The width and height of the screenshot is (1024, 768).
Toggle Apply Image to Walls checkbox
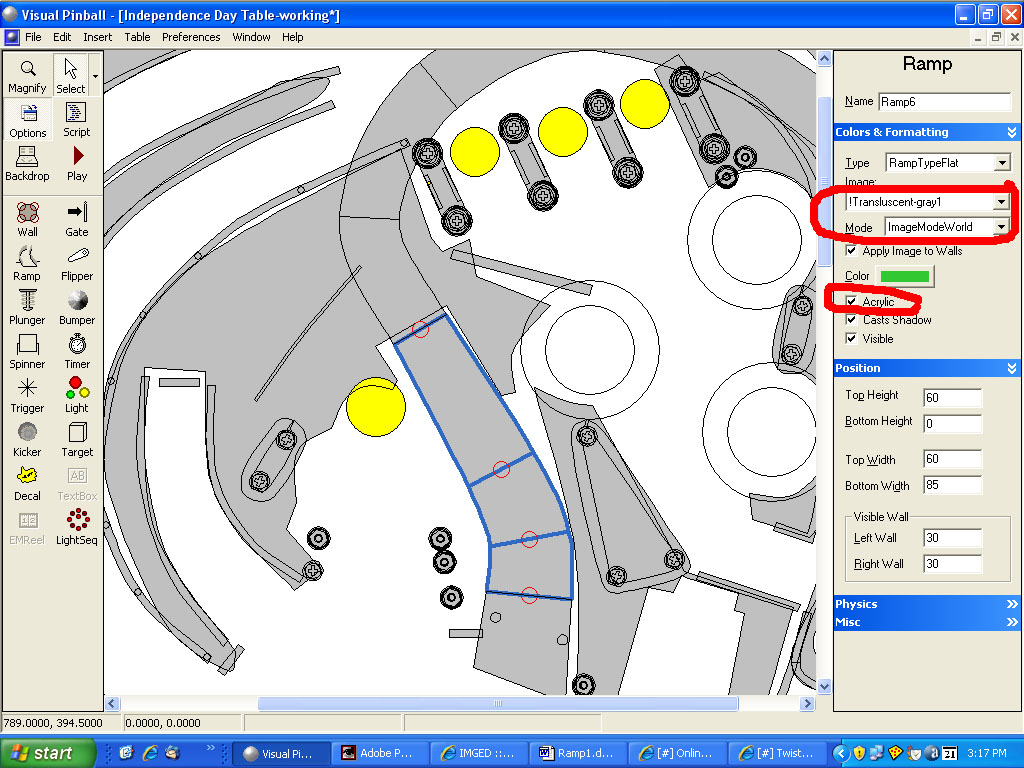click(852, 251)
